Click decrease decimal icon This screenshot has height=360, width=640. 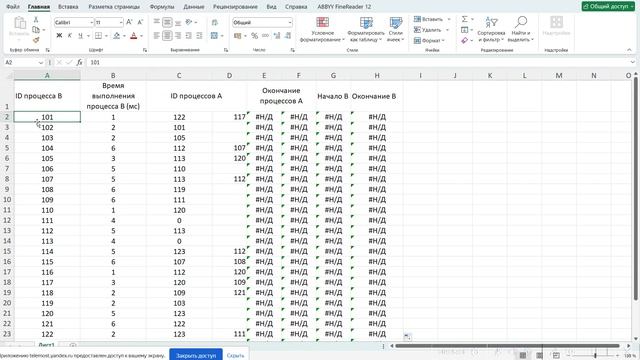pyautogui.click(x=288, y=36)
